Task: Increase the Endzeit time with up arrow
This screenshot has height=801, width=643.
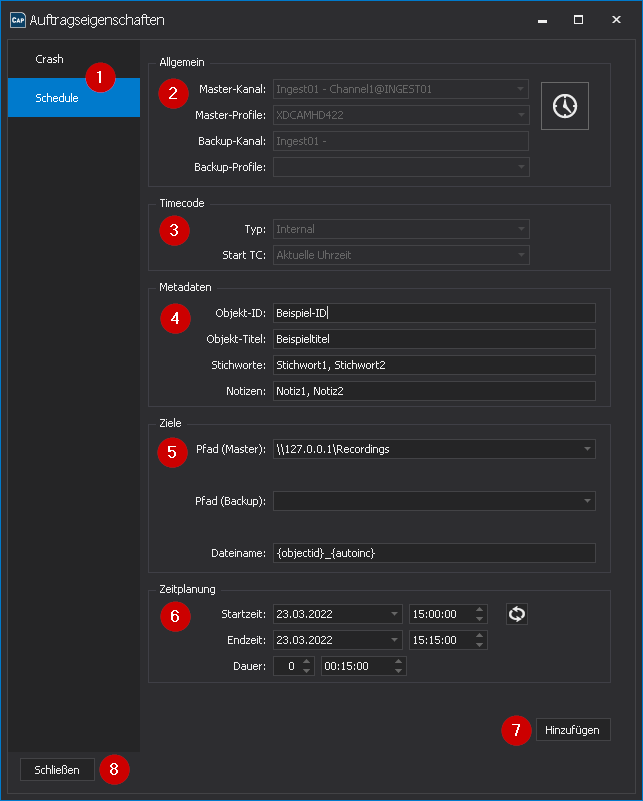Action: 479,635
